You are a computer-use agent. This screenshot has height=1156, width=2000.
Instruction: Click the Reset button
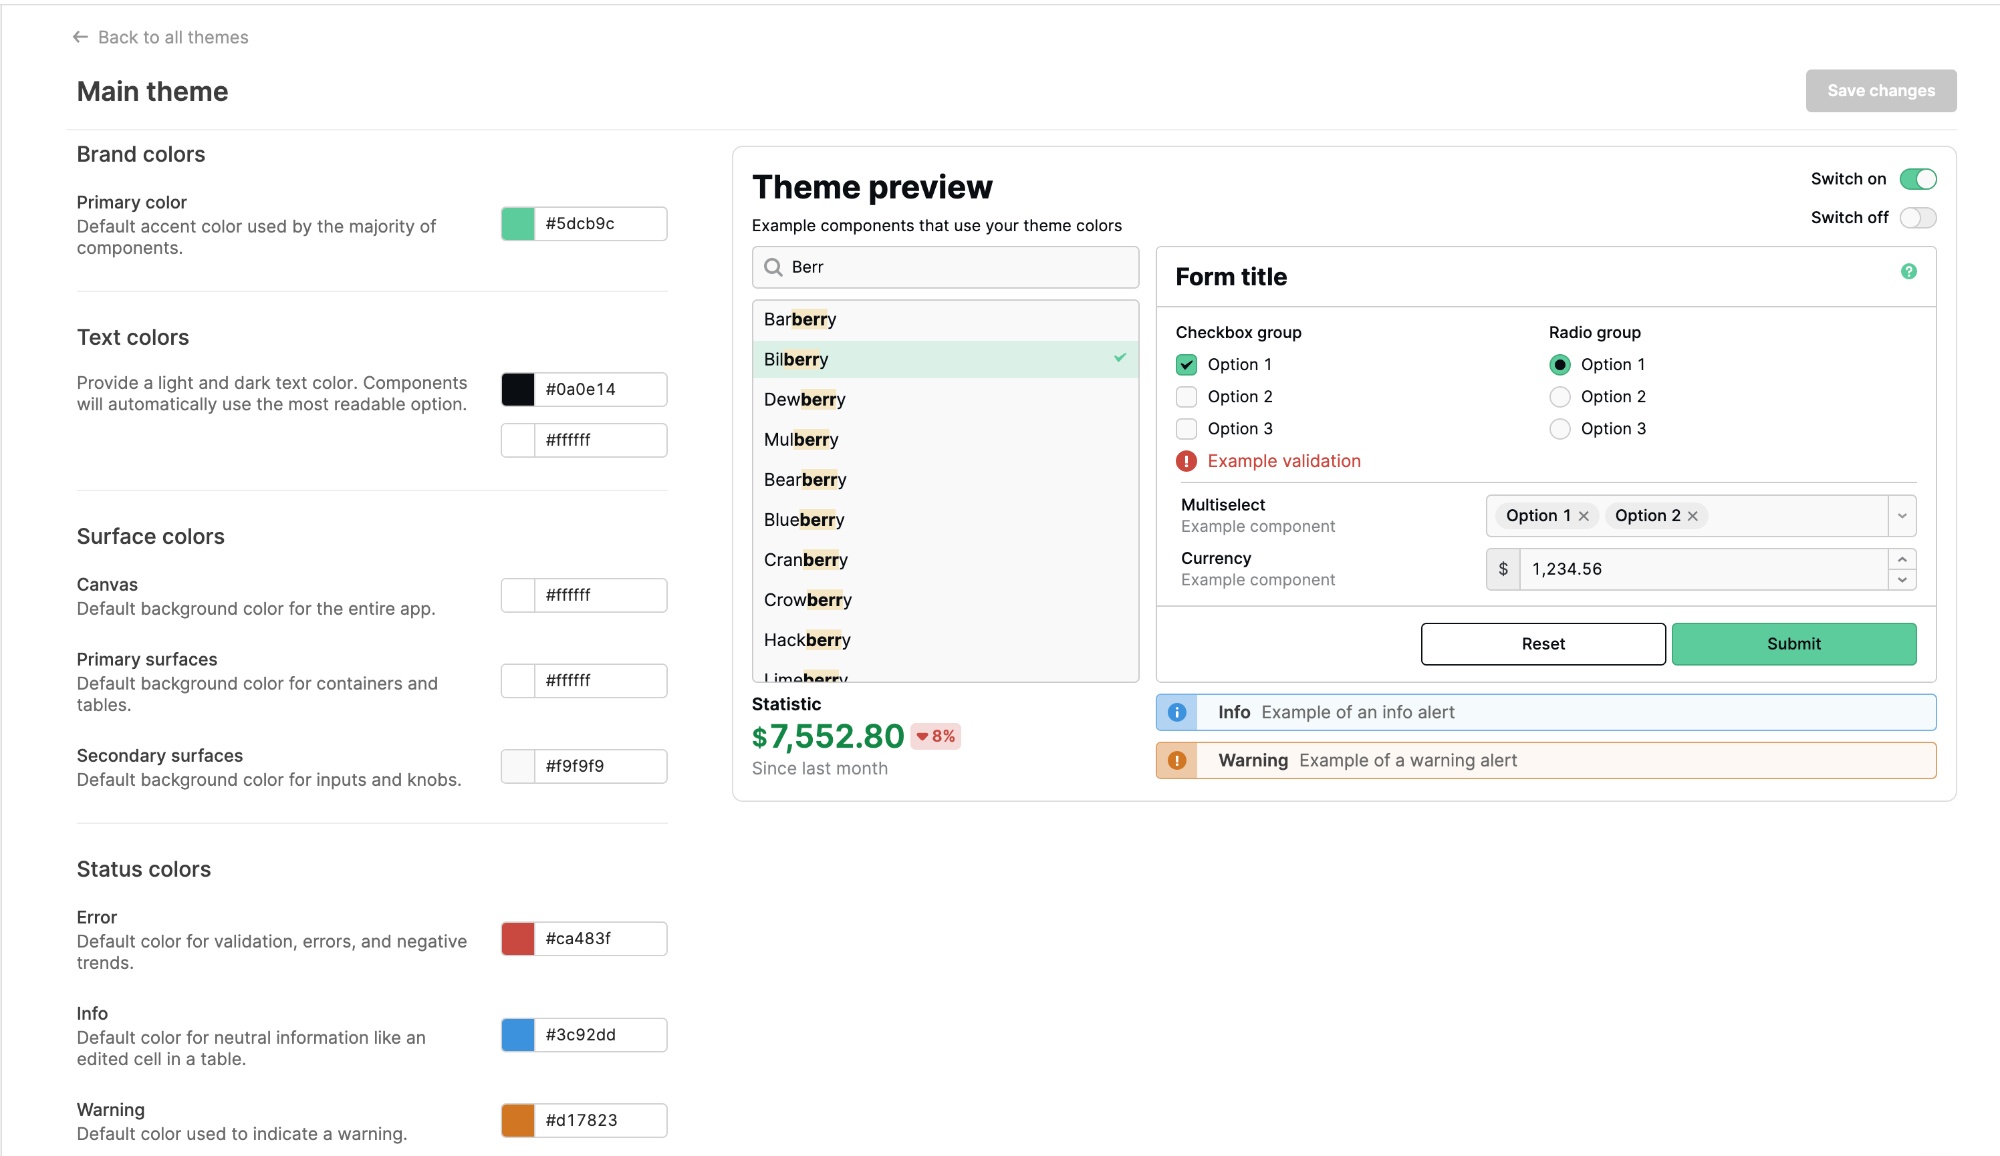(x=1543, y=644)
